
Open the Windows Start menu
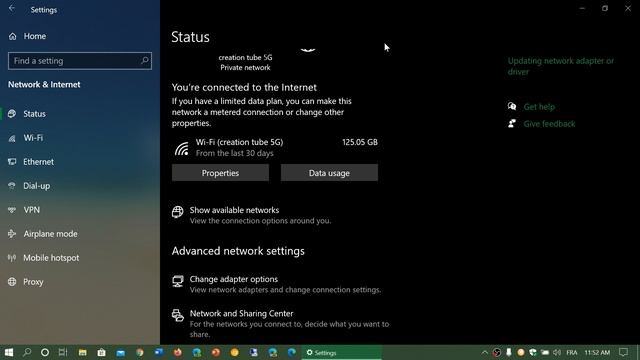[9, 352]
